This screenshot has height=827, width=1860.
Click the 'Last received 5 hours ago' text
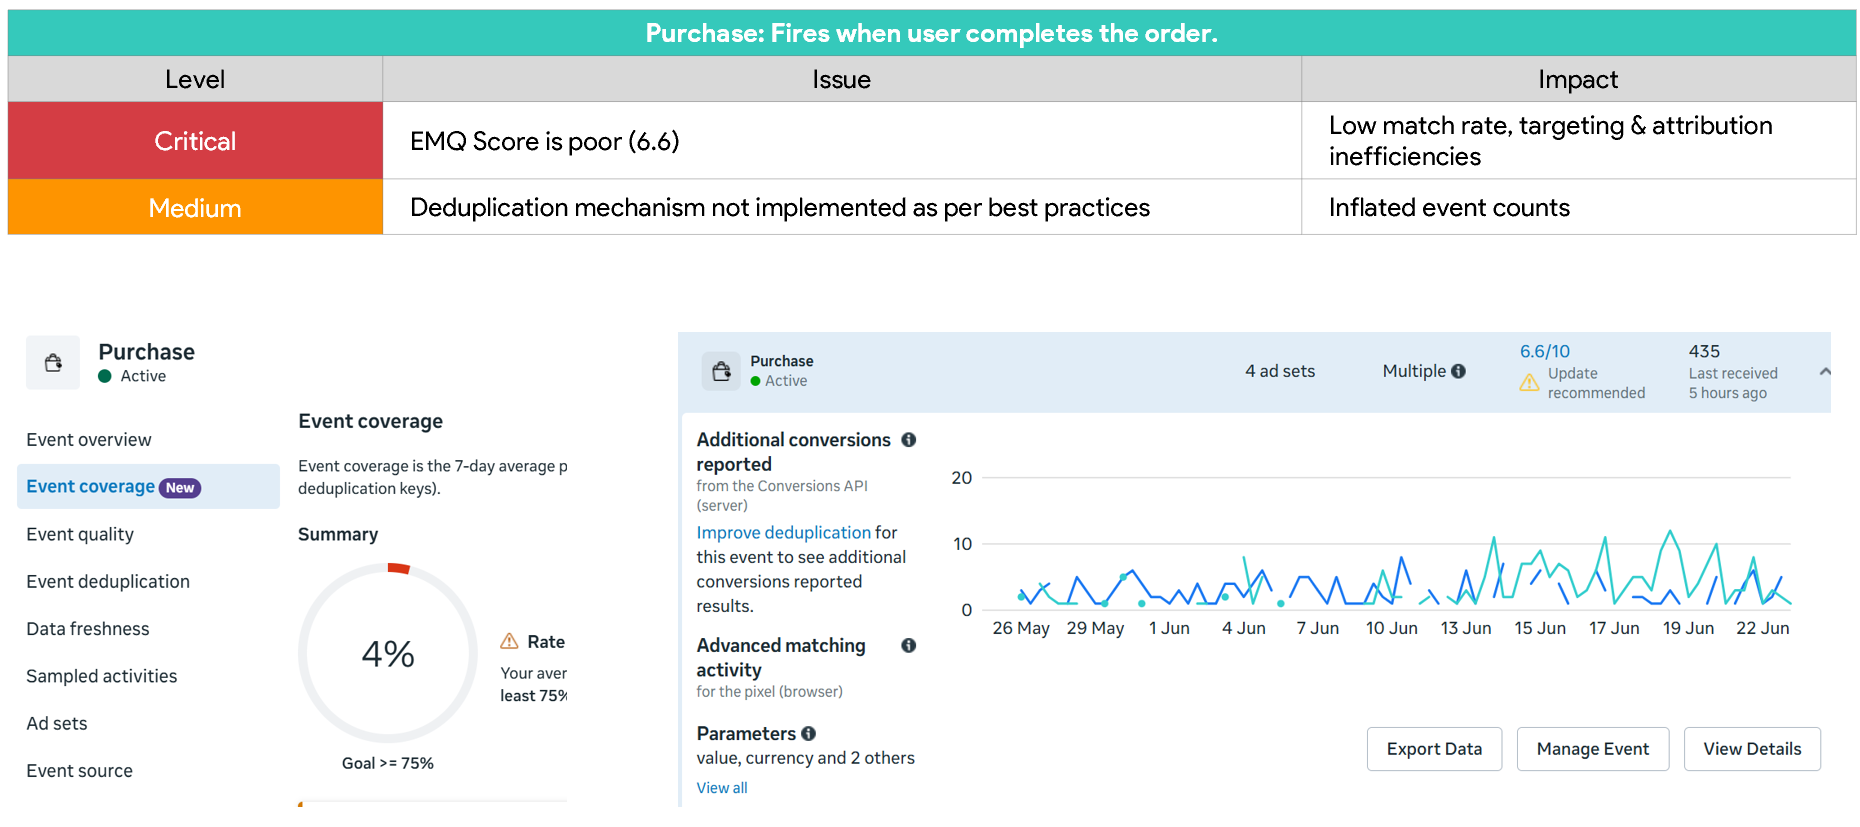tap(1733, 383)
